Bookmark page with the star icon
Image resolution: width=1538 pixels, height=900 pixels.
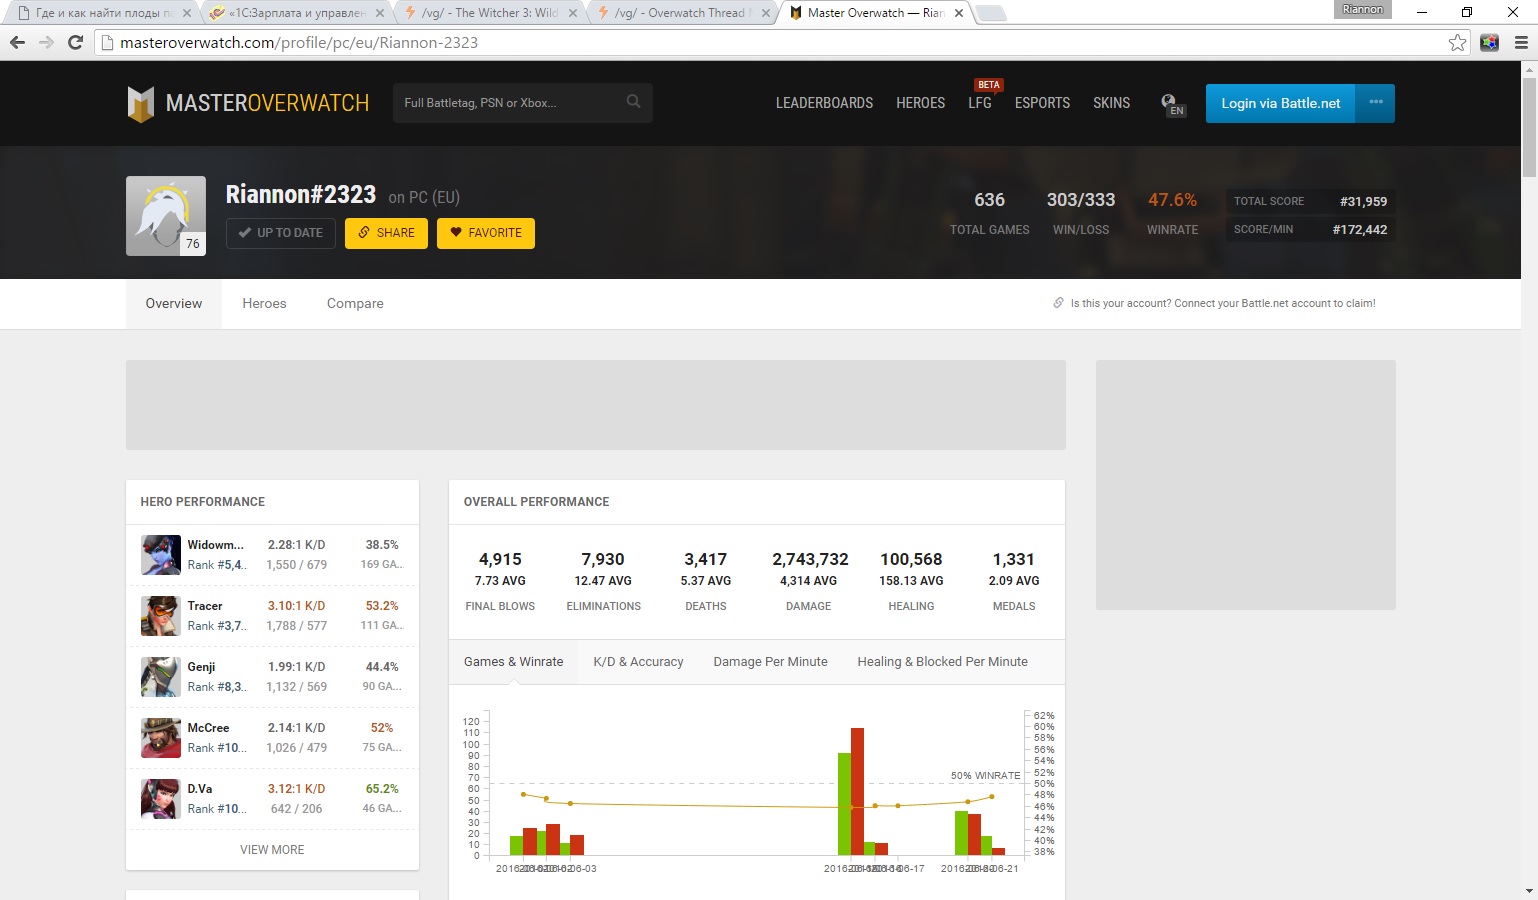pyautogui.click(x=1457, y=42)
